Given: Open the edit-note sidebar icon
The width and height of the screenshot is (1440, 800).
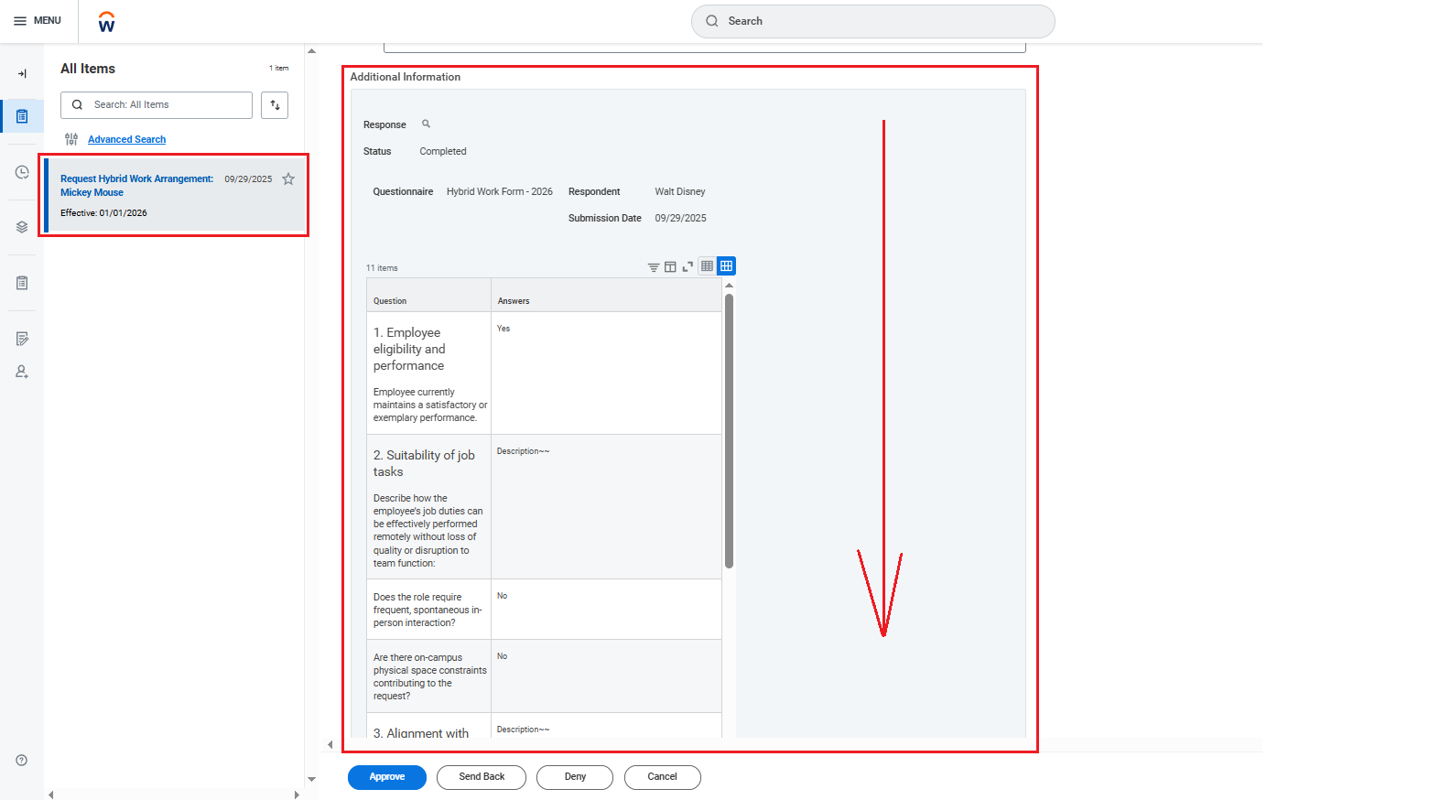Looking at the screenshot, I should tap(22, 339).
